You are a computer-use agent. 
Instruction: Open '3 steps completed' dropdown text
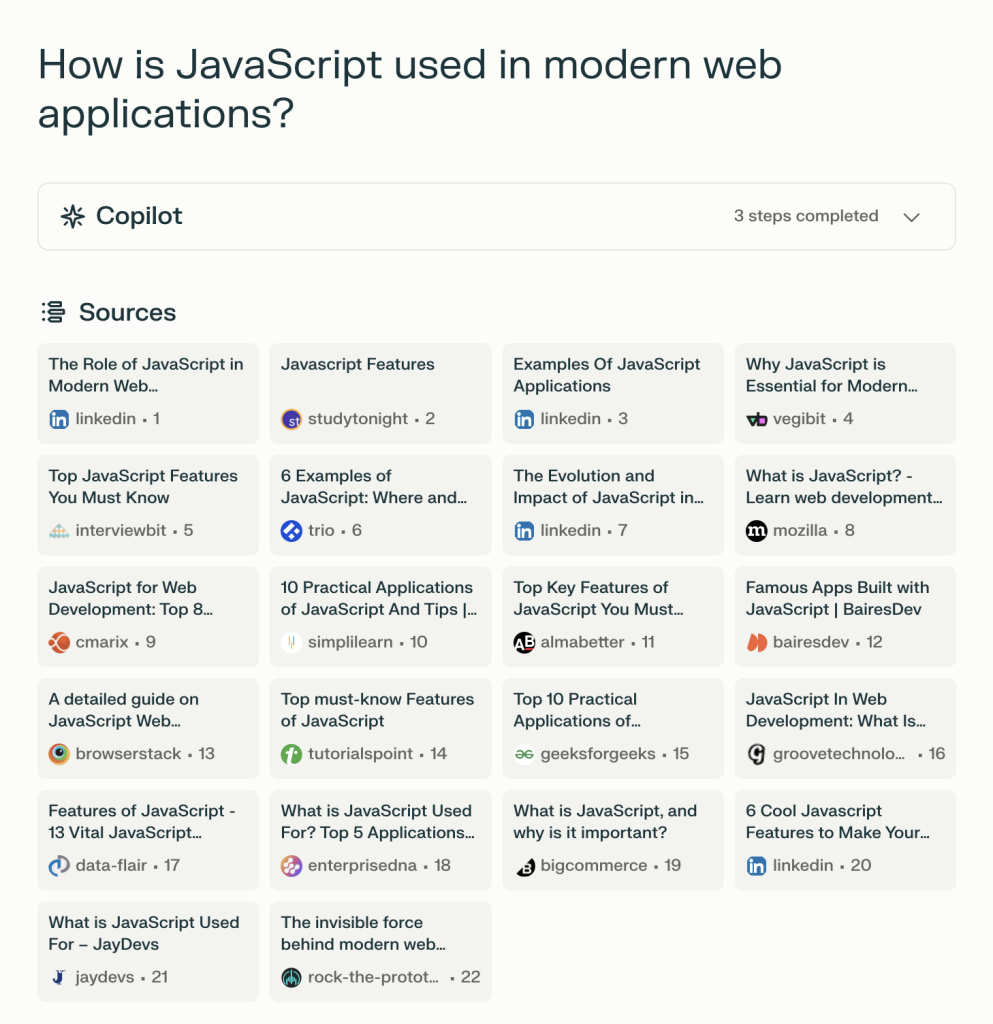[x=806, y=216]
